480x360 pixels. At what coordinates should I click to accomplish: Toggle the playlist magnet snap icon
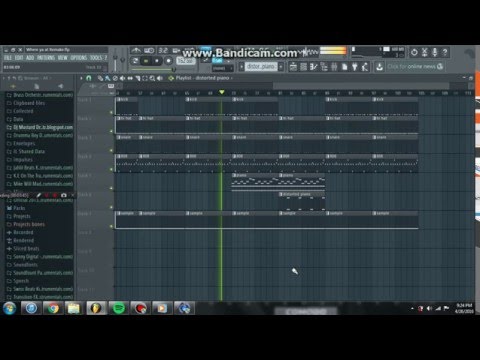tap(89, 78)
